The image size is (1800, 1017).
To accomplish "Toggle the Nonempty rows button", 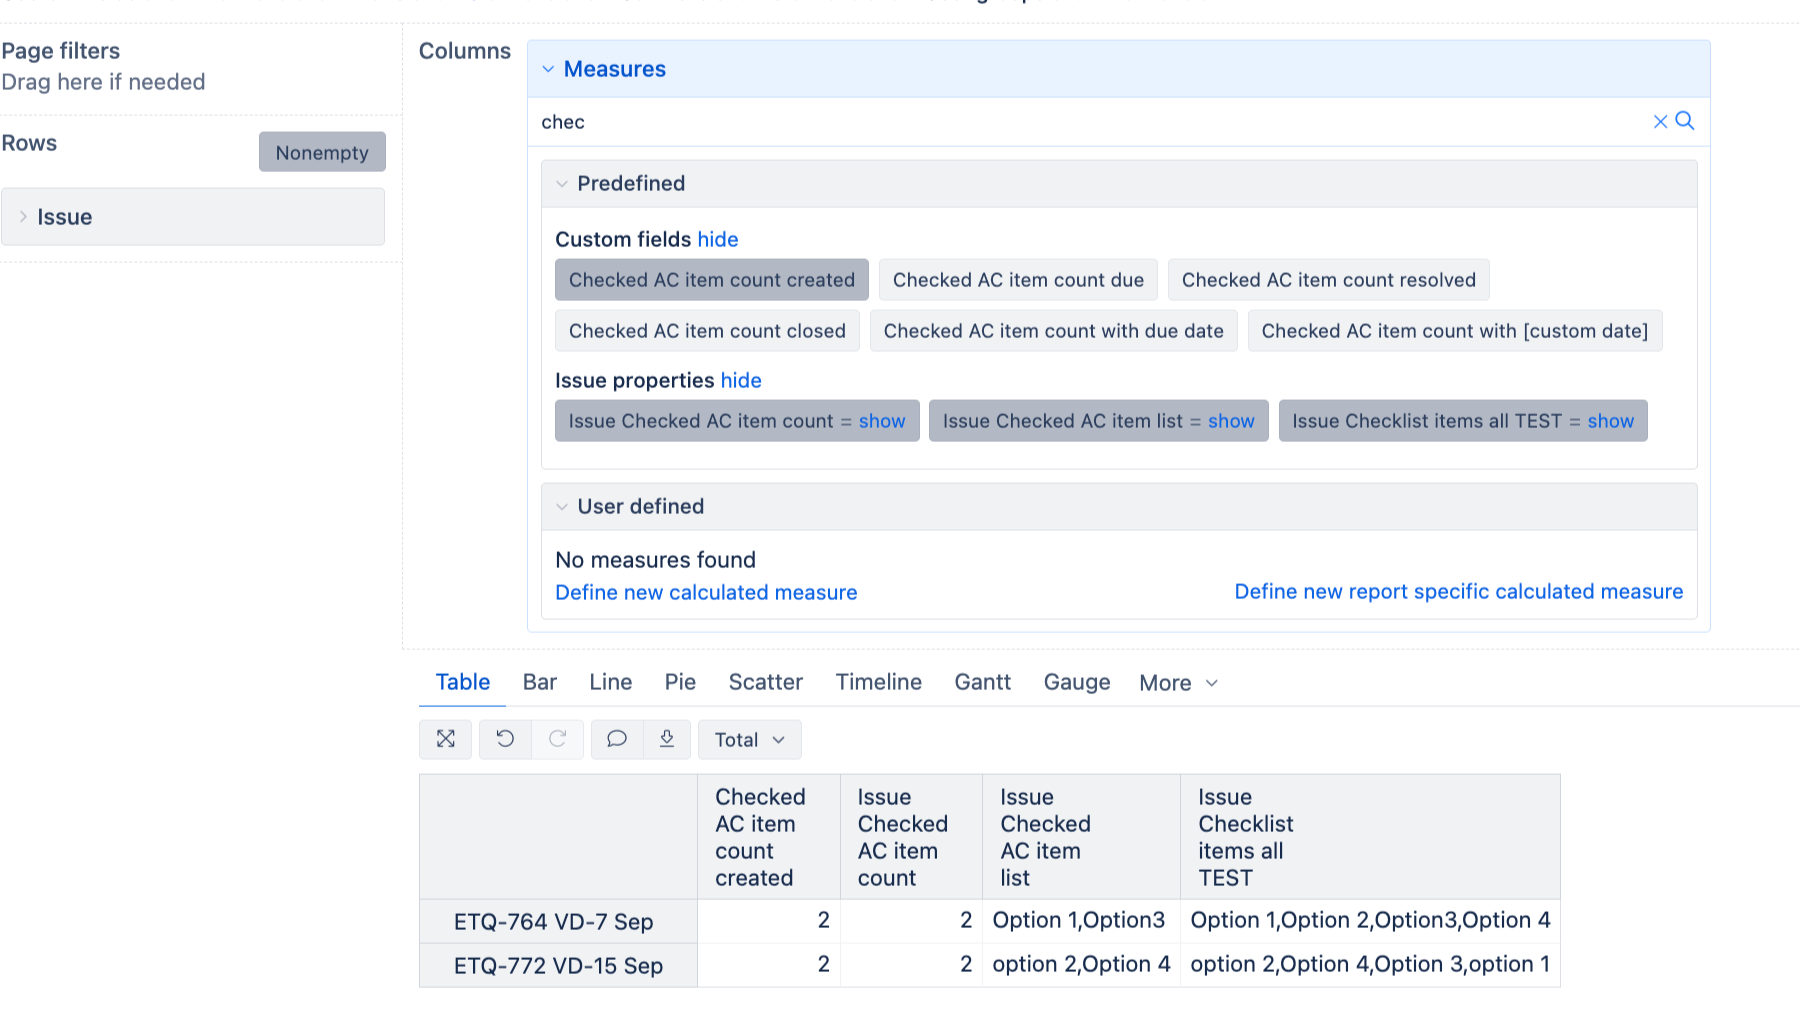I will point(322,152).
